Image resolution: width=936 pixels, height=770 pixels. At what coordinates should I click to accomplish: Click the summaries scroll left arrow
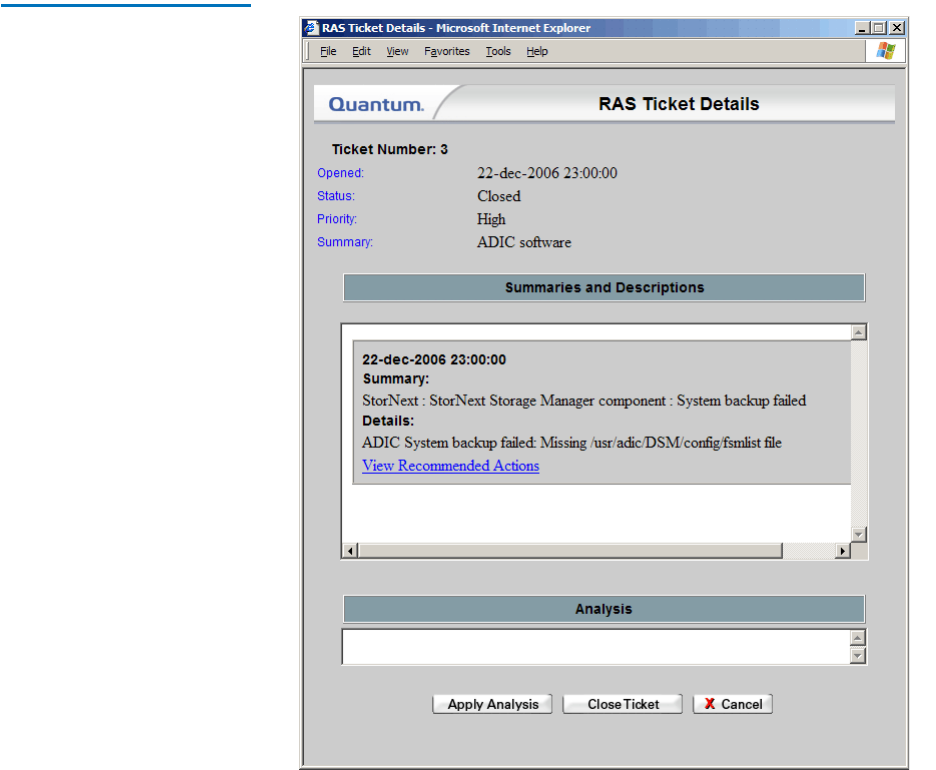click(x=350, y=551)
